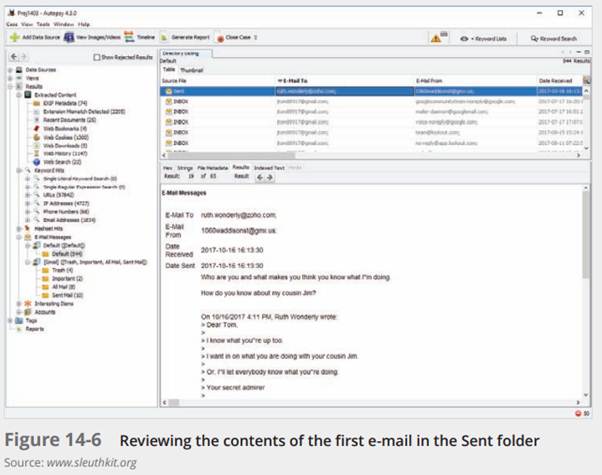
Task: Click the Sent row envelope icon
Action: point(169,91)
